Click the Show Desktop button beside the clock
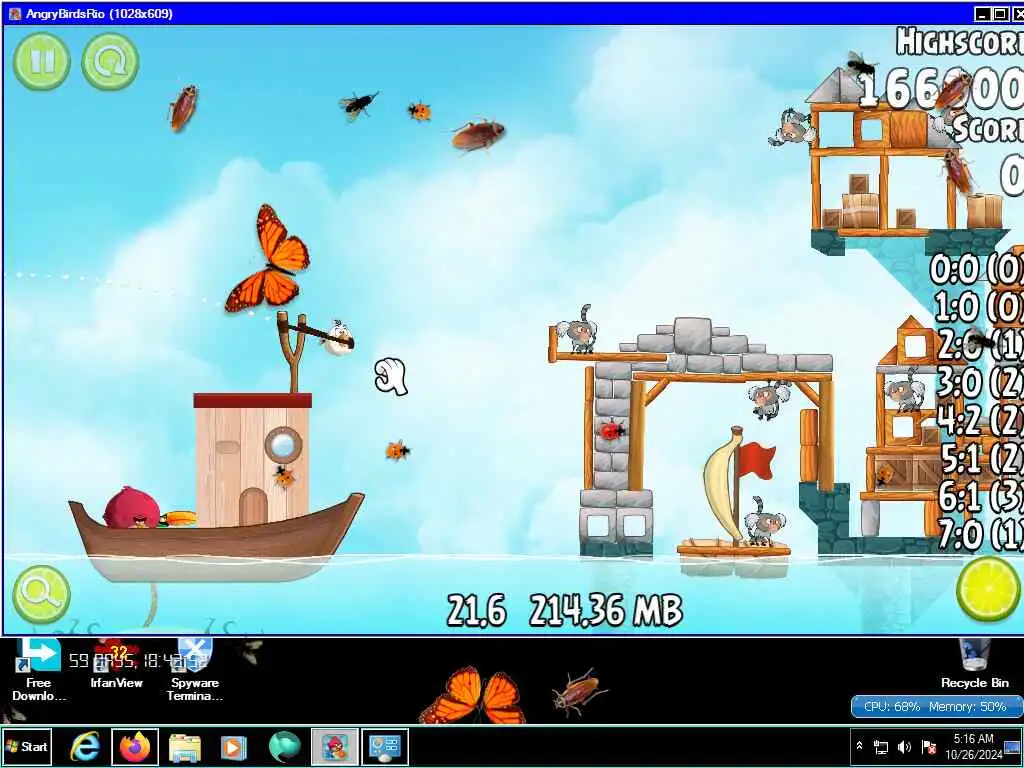This screenshot has width=1024, height=768. (1014, 746)
